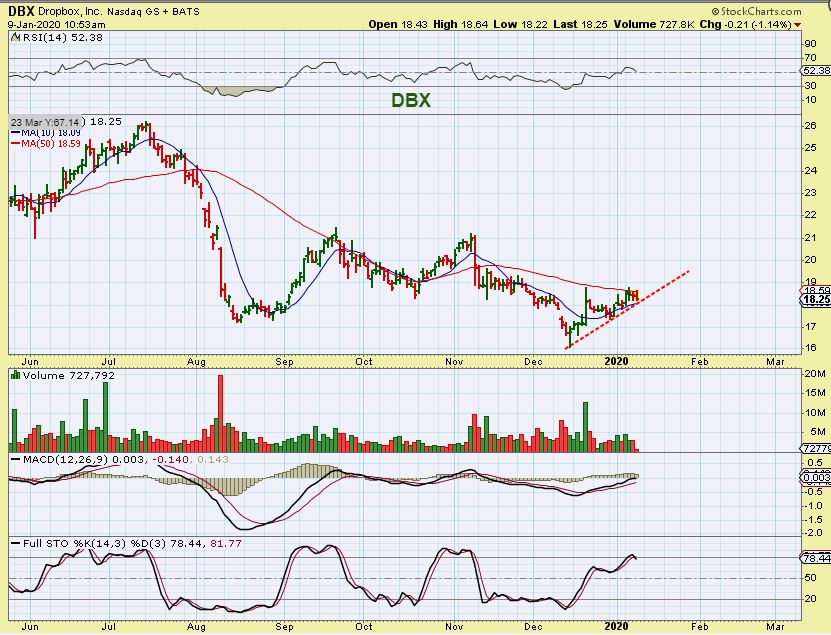Click the DBX ticker symbol in header
The width and height of the screenshot is (831, 635).
[x=21, y=11]
